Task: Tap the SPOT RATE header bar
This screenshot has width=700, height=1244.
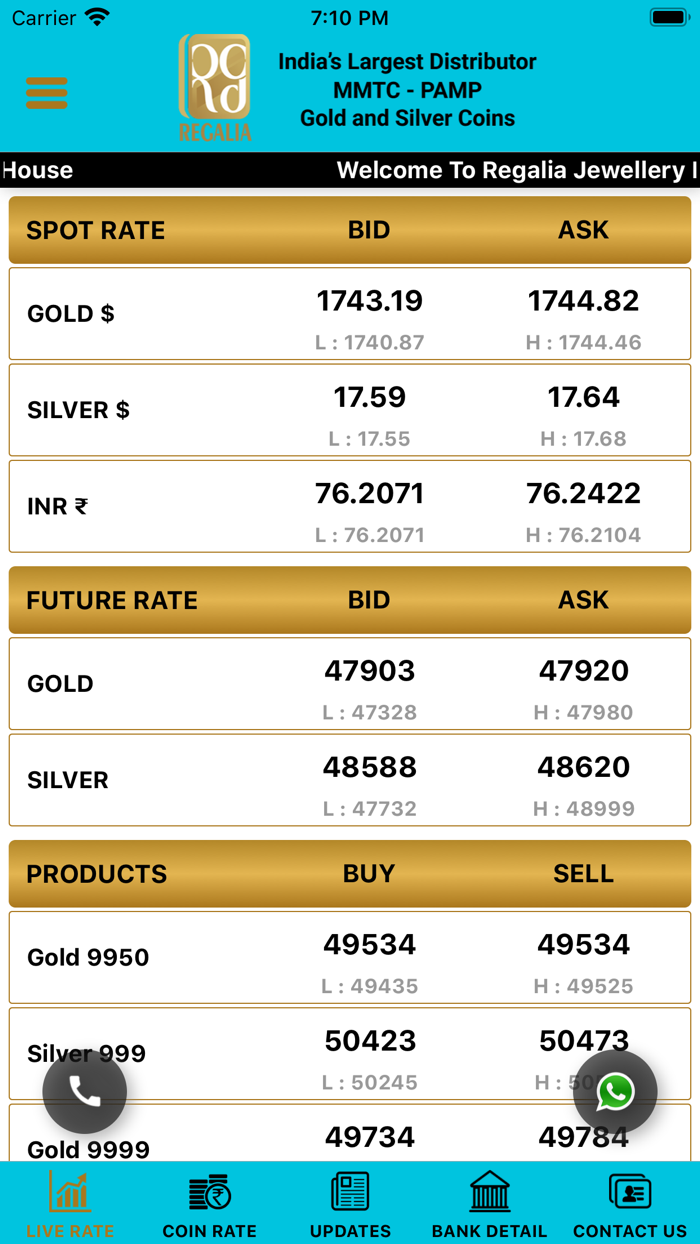Action: click(350, 230)
